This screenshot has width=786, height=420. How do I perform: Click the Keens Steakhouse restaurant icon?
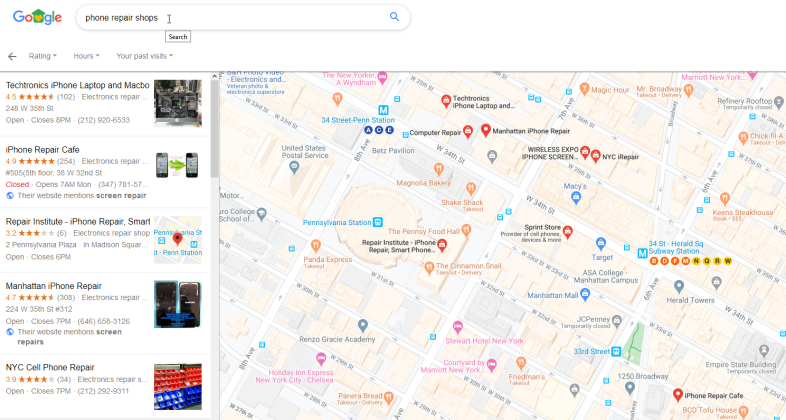pyautogui.click(x=724, y=198)
